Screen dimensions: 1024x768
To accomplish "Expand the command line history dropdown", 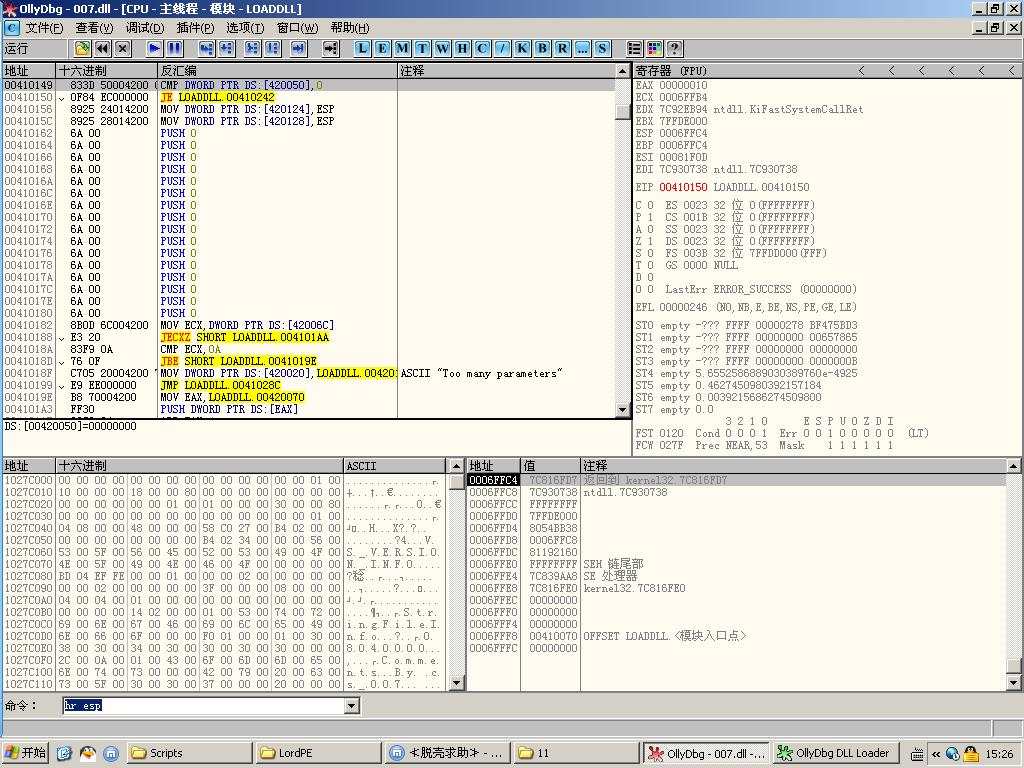I will (x=351, y=706).
